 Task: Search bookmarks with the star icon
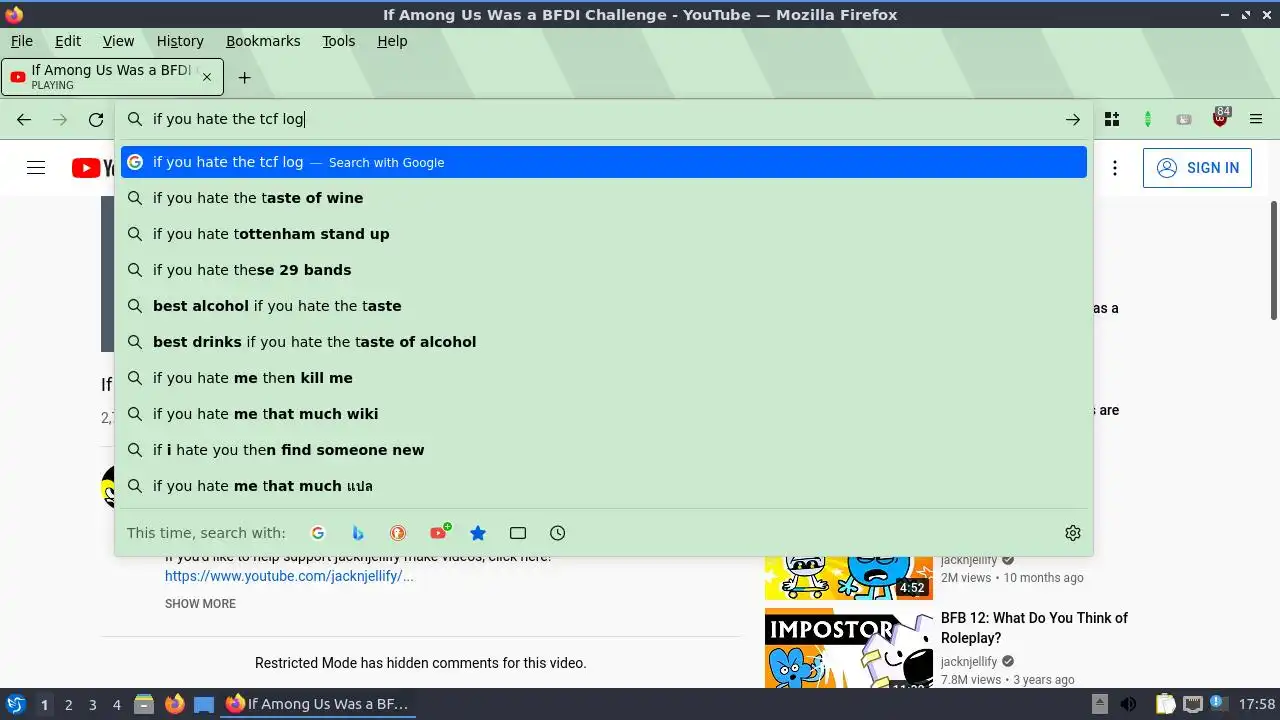point(478,533)
